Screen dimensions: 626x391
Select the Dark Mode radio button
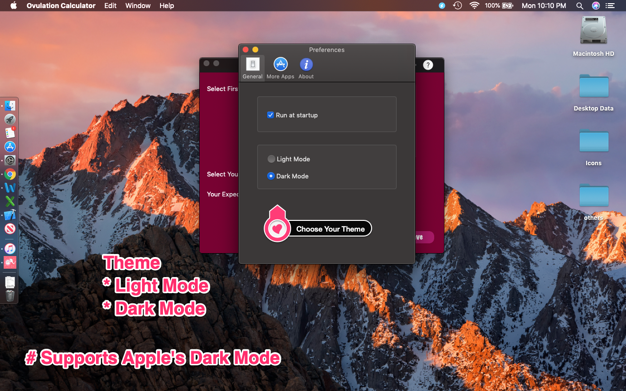(x=271, y=176)
